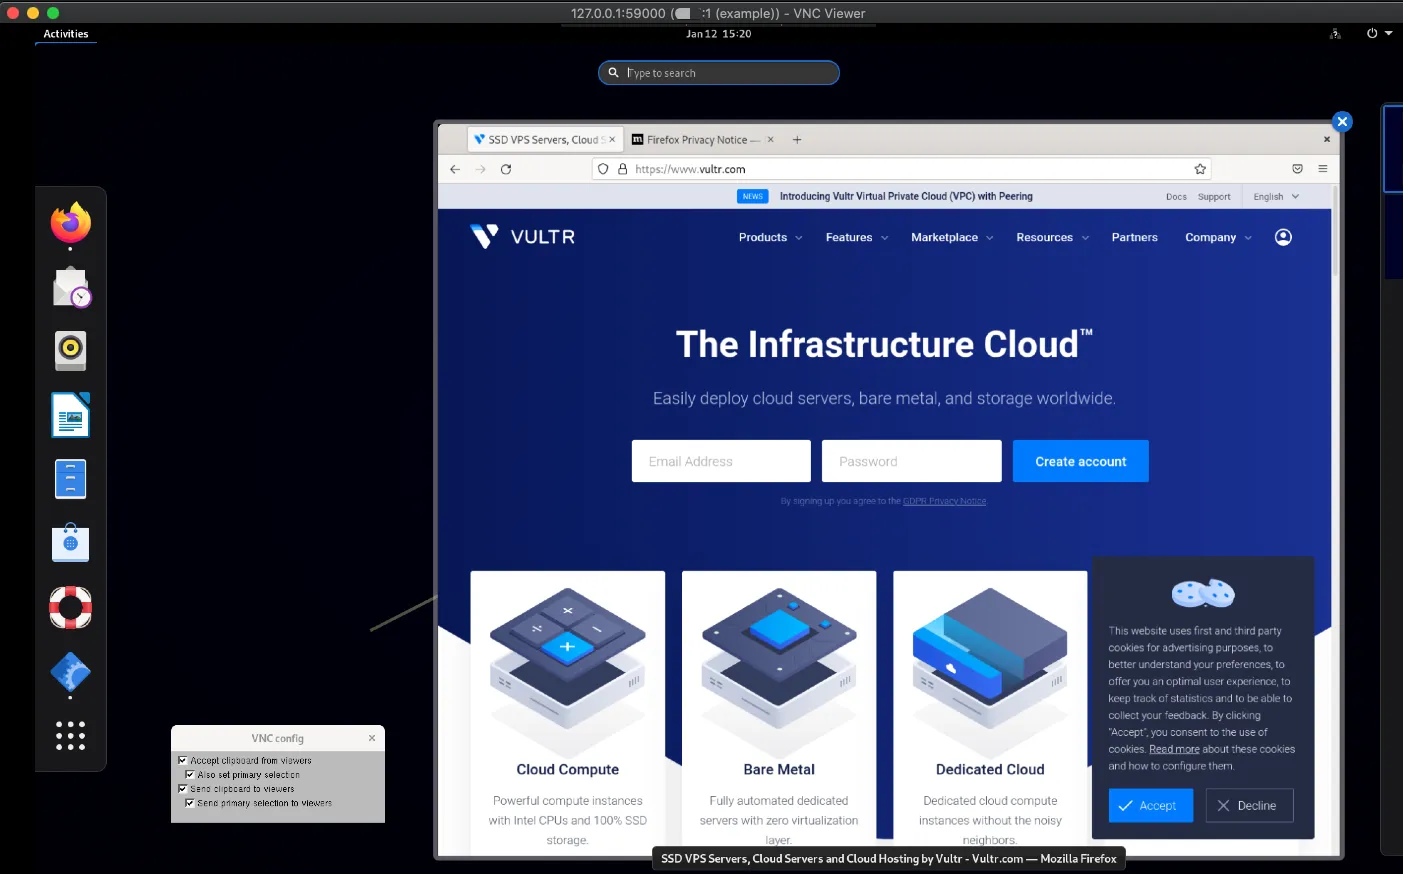Screen dimensions: 1403x874
Task: Click the Create account button
Action: [x=1080, y=461]
